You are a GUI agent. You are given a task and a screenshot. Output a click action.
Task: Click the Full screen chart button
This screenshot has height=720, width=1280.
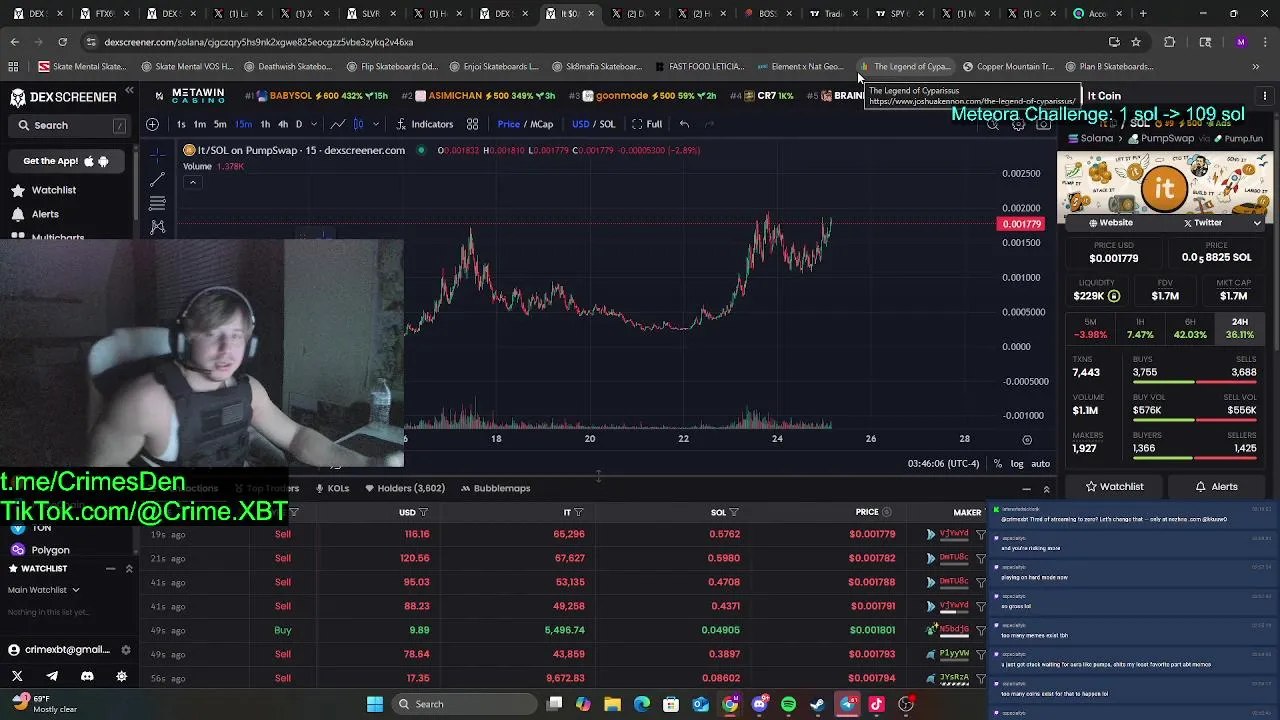coord(647,124)
